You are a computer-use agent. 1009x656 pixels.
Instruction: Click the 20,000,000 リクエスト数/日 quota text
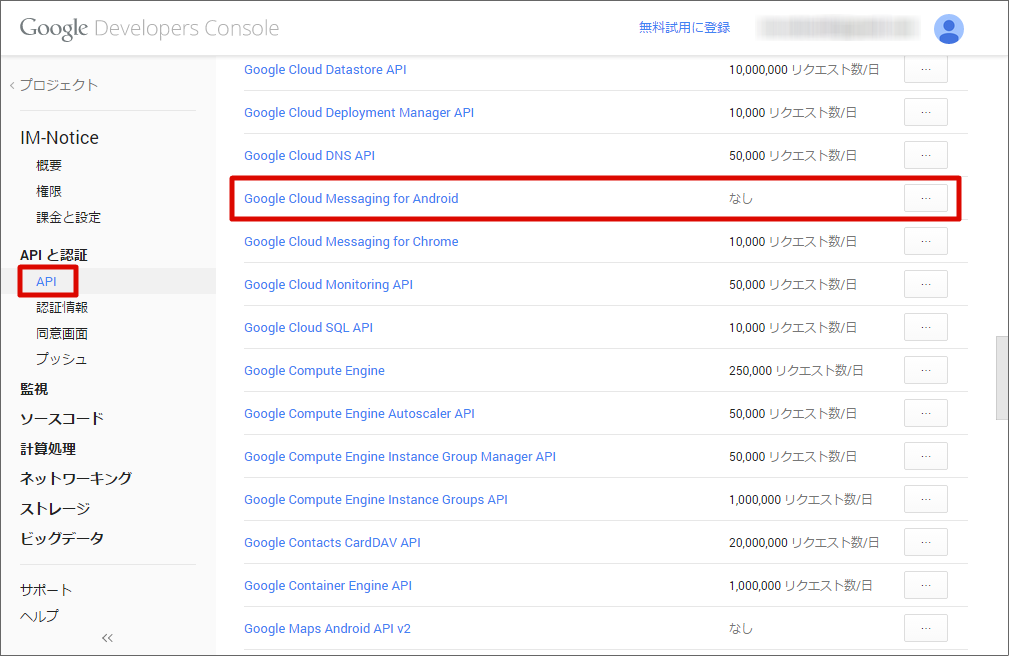pos(804,543)
